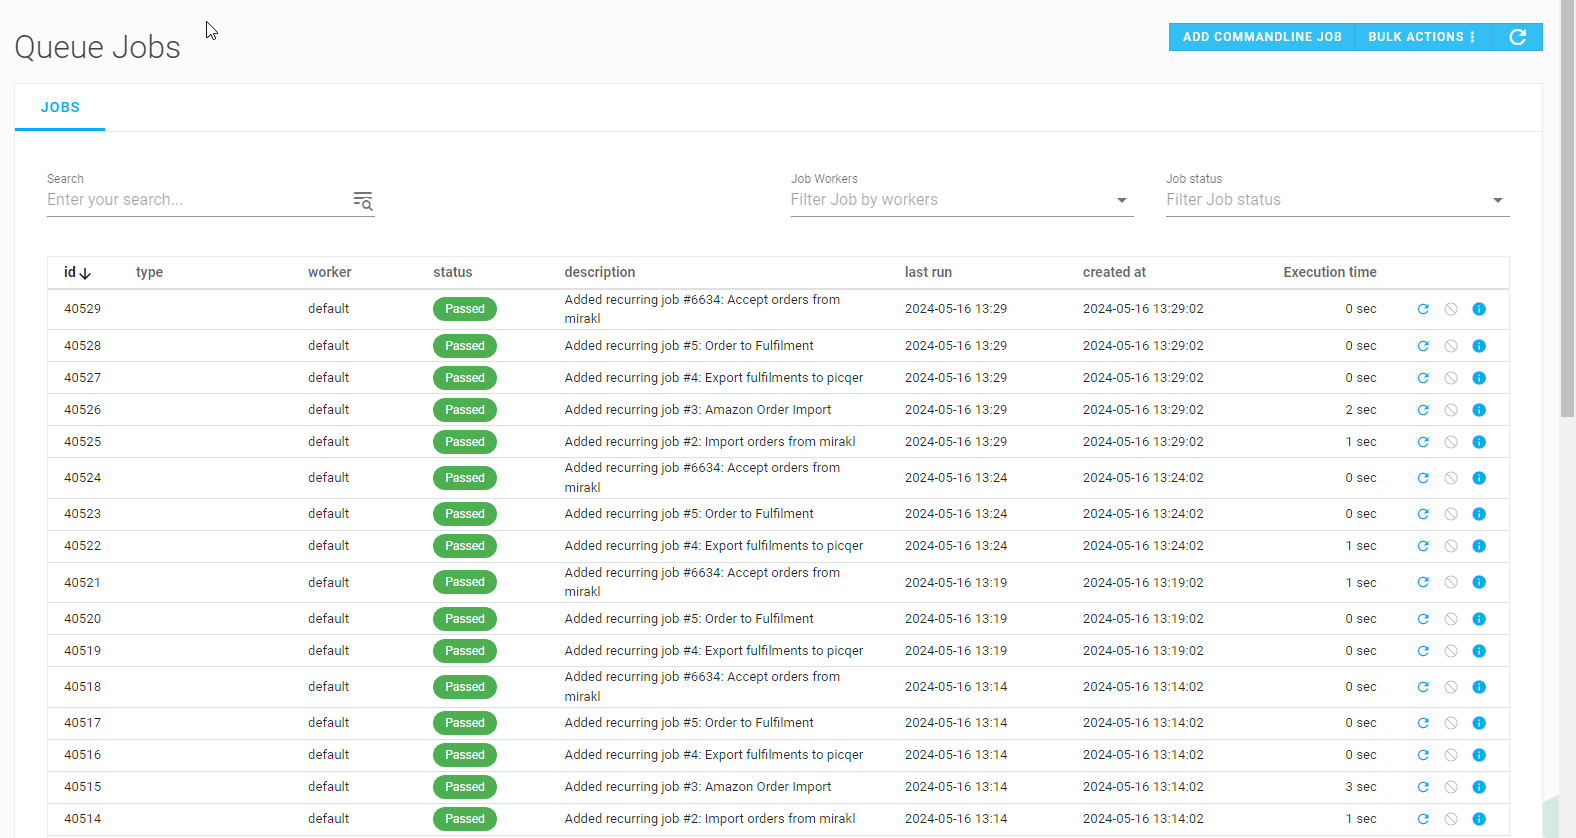Image resolution: width=1576 pixels, height=838 pixels.
Task: Cancel job 40524 with the block icon
Action: click(x=1451, y=478)
